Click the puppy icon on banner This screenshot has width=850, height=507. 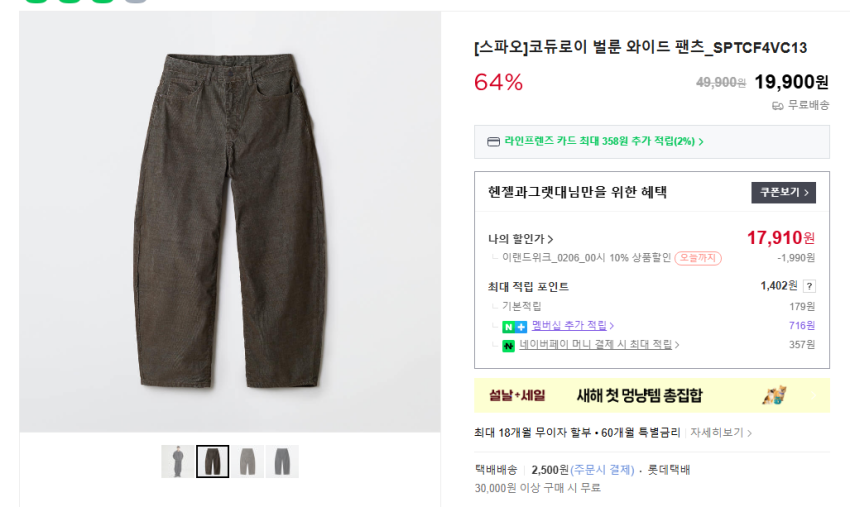point(774,395)
